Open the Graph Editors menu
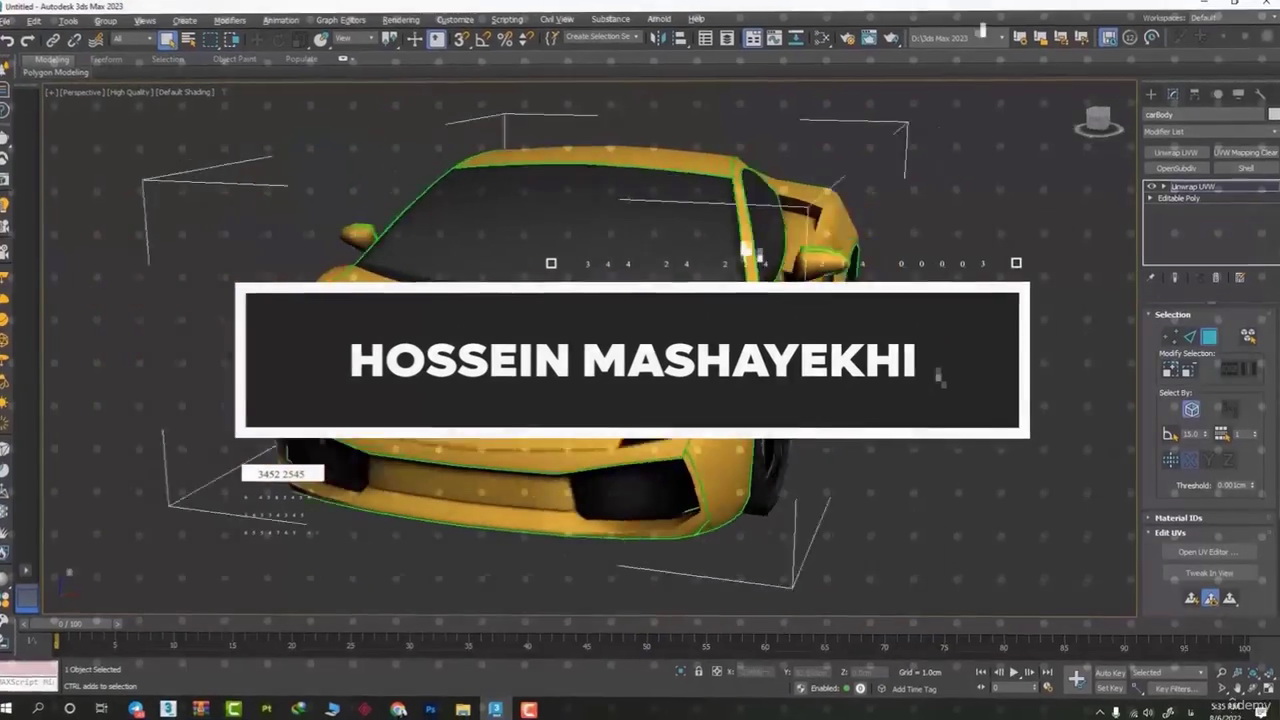 click(x=340, y=20)
